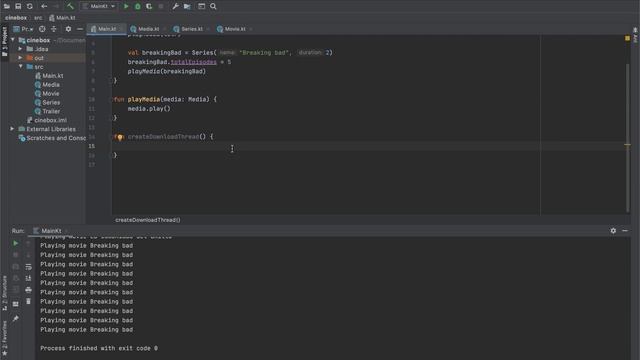The image size is (640, 360).
Task: Open file using the toolbar folder icon
Action: coord(7,6)
